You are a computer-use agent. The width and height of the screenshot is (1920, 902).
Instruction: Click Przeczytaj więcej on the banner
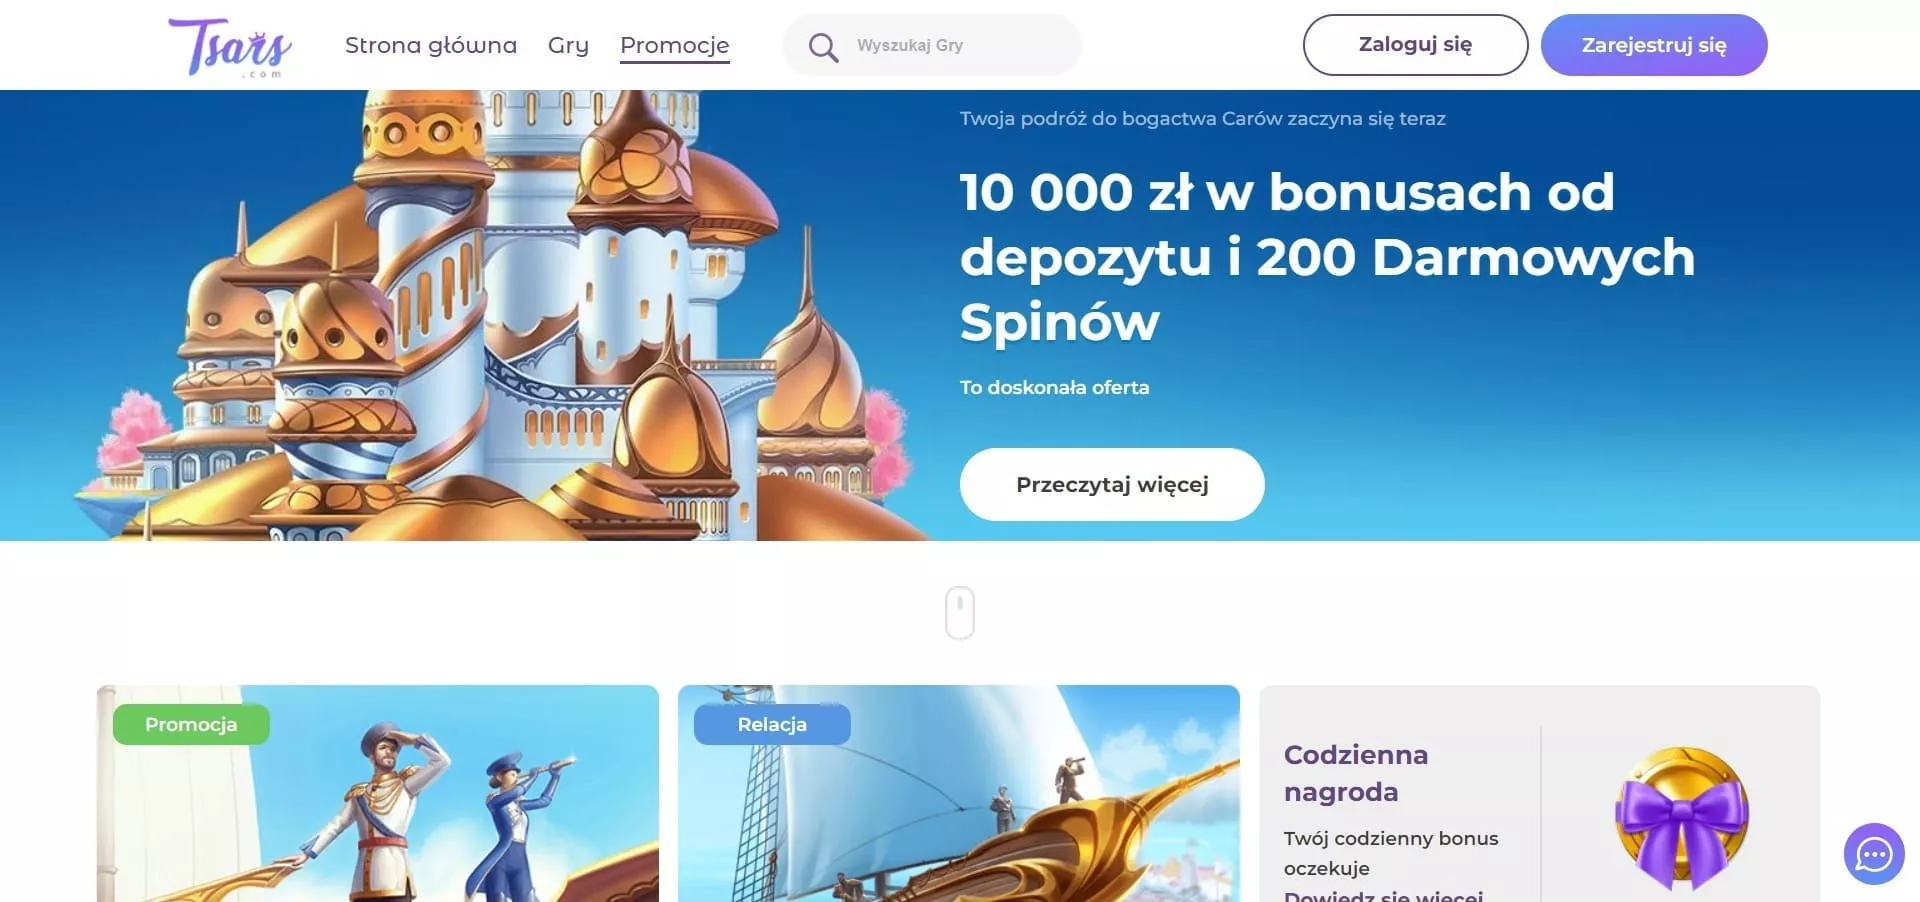[x=1112, y=484]
